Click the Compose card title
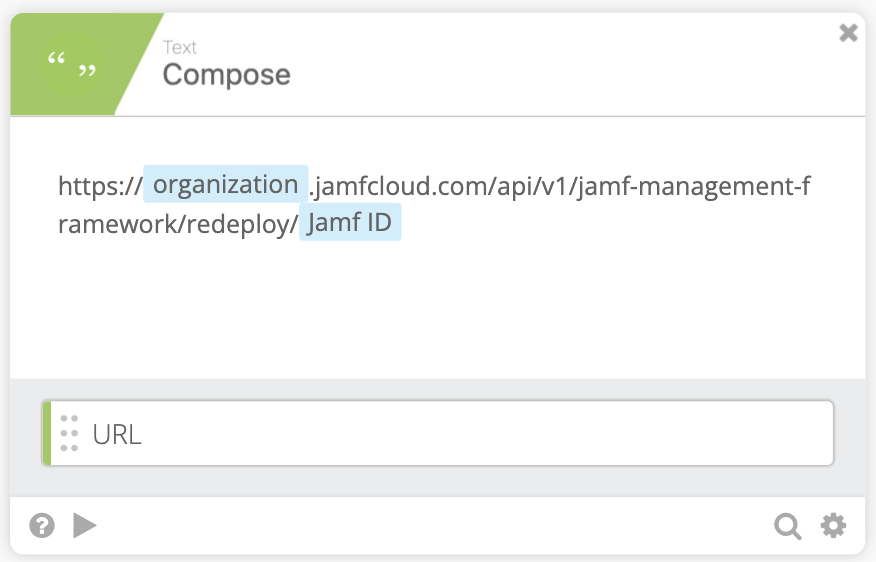Viewport: 876px width, 562px height. [x=226, y=75]
